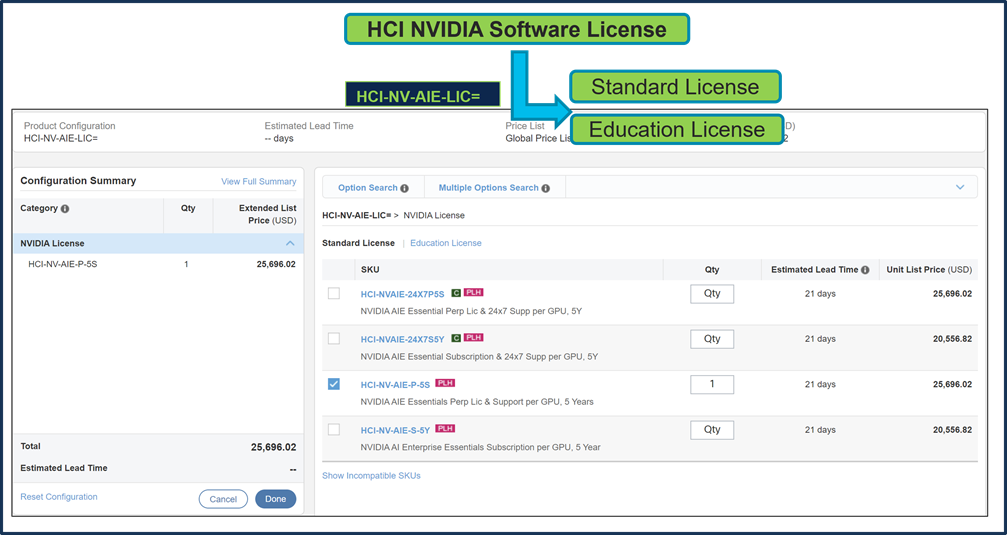1007x535 pixels.
Task: Click Qty field for HCI-NVAIE-24X7S5Y
Action: [x=712, y=339]
